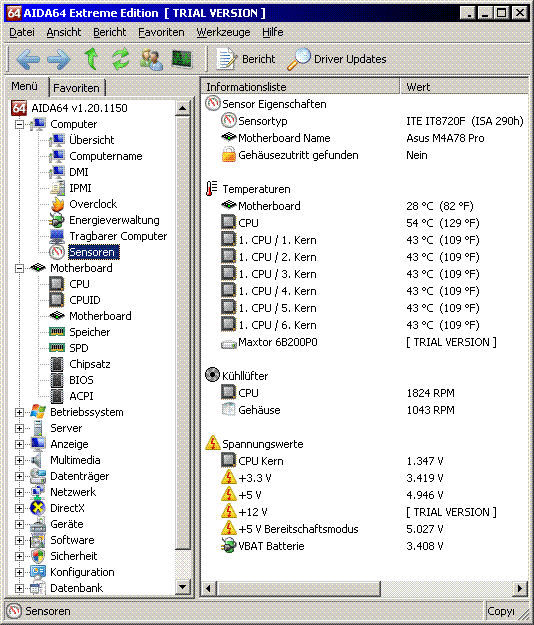This screenshot has width=534, height=625.
Task: Click the Energieverwaltung icon in the tree
Action: tap(57, 220)
